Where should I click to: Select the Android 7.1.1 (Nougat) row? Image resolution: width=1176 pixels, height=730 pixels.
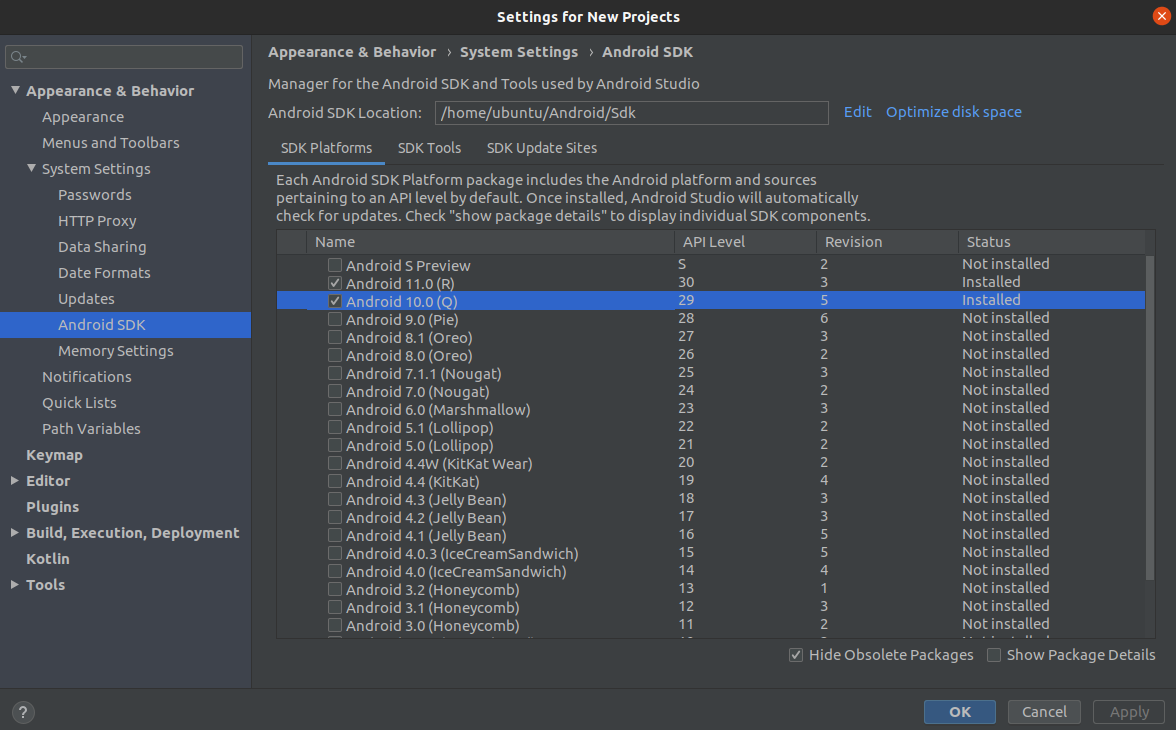click(x=711, y=373)
